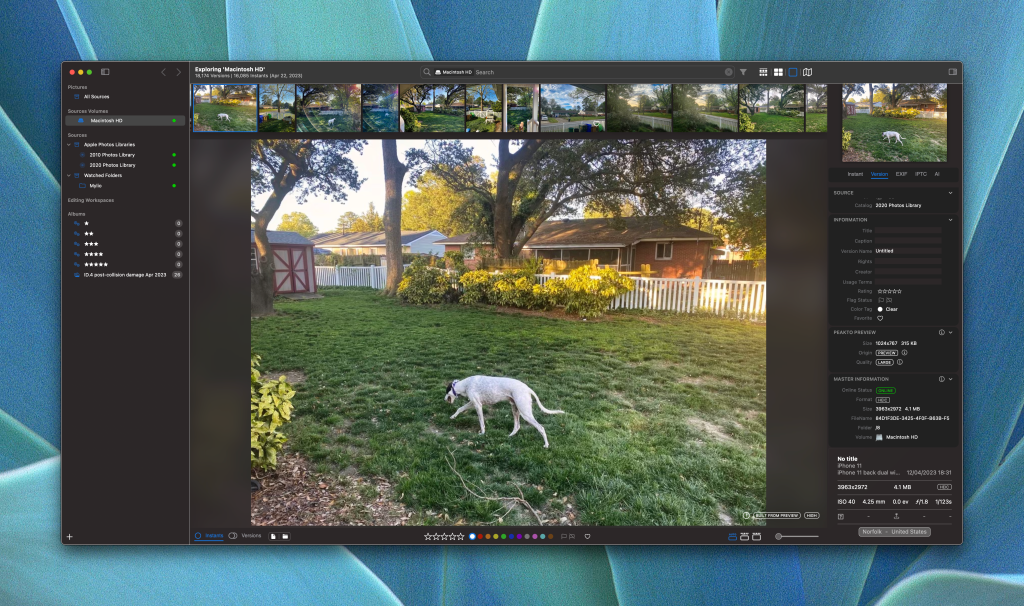Toggle the right inspector panel icon
The width and height of the screenshot is (1024, 606).
[952, 72]
